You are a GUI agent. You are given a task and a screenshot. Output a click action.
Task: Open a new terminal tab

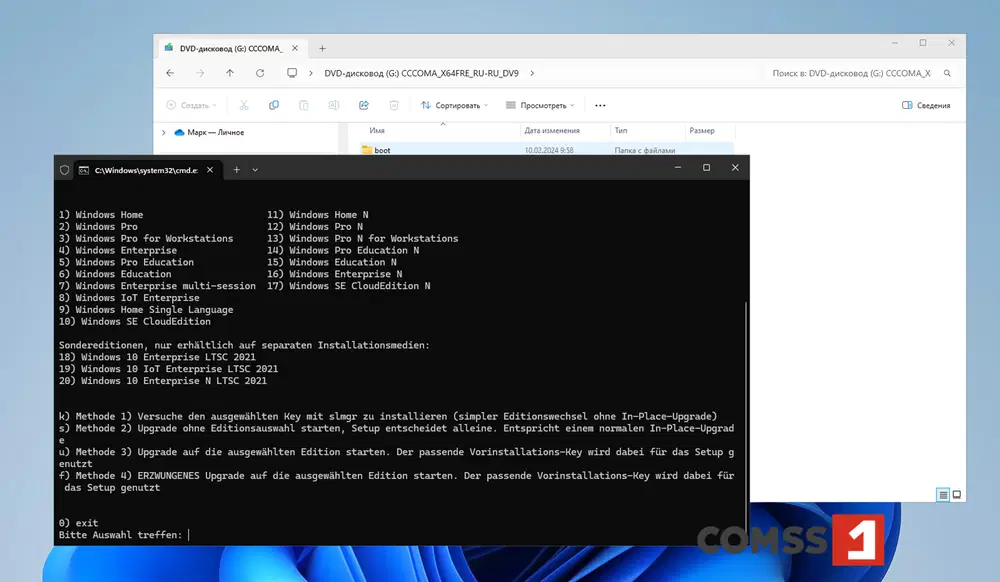[237, 170]
